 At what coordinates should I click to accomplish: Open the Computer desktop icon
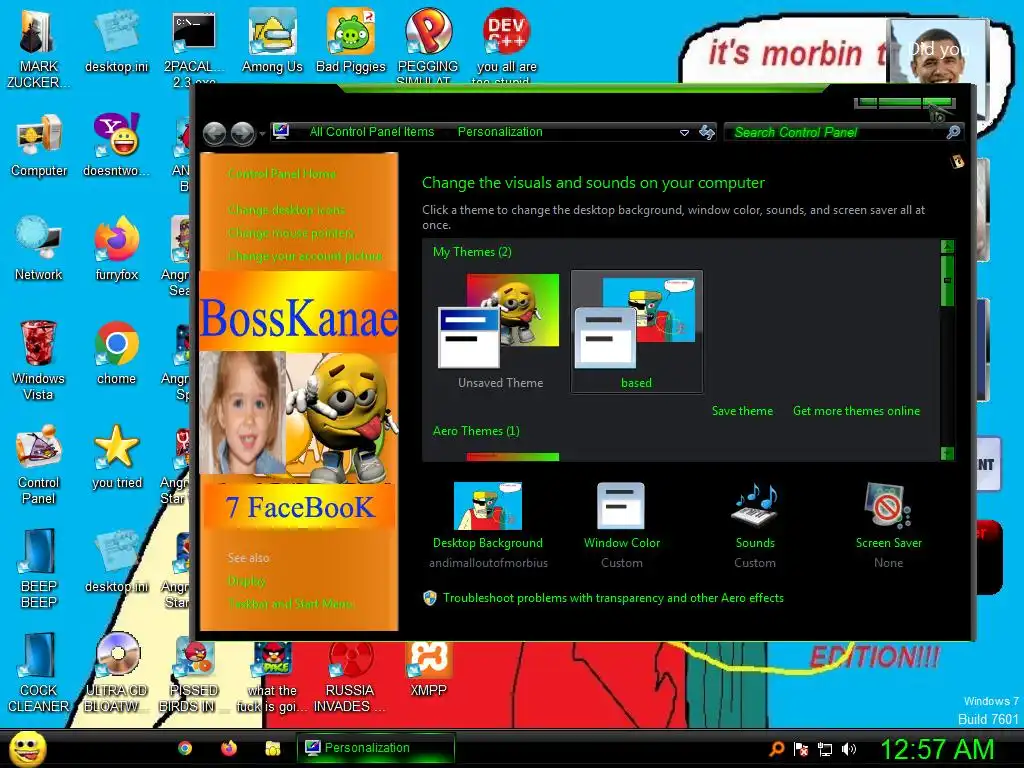39,145
